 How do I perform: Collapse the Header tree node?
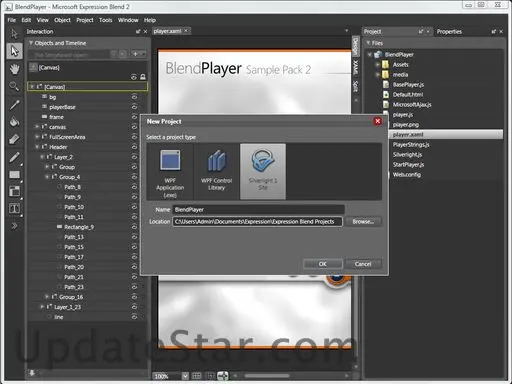tap(37, 147)
